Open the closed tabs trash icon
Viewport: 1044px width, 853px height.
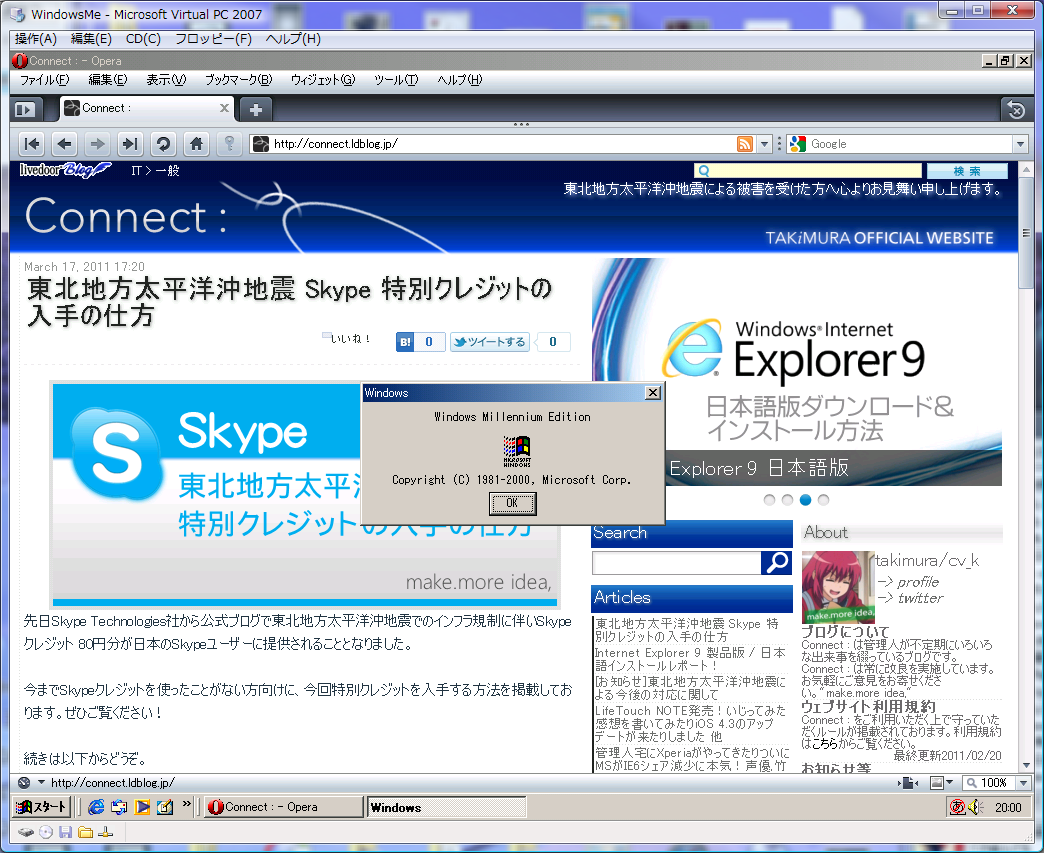pos(1015,109)
